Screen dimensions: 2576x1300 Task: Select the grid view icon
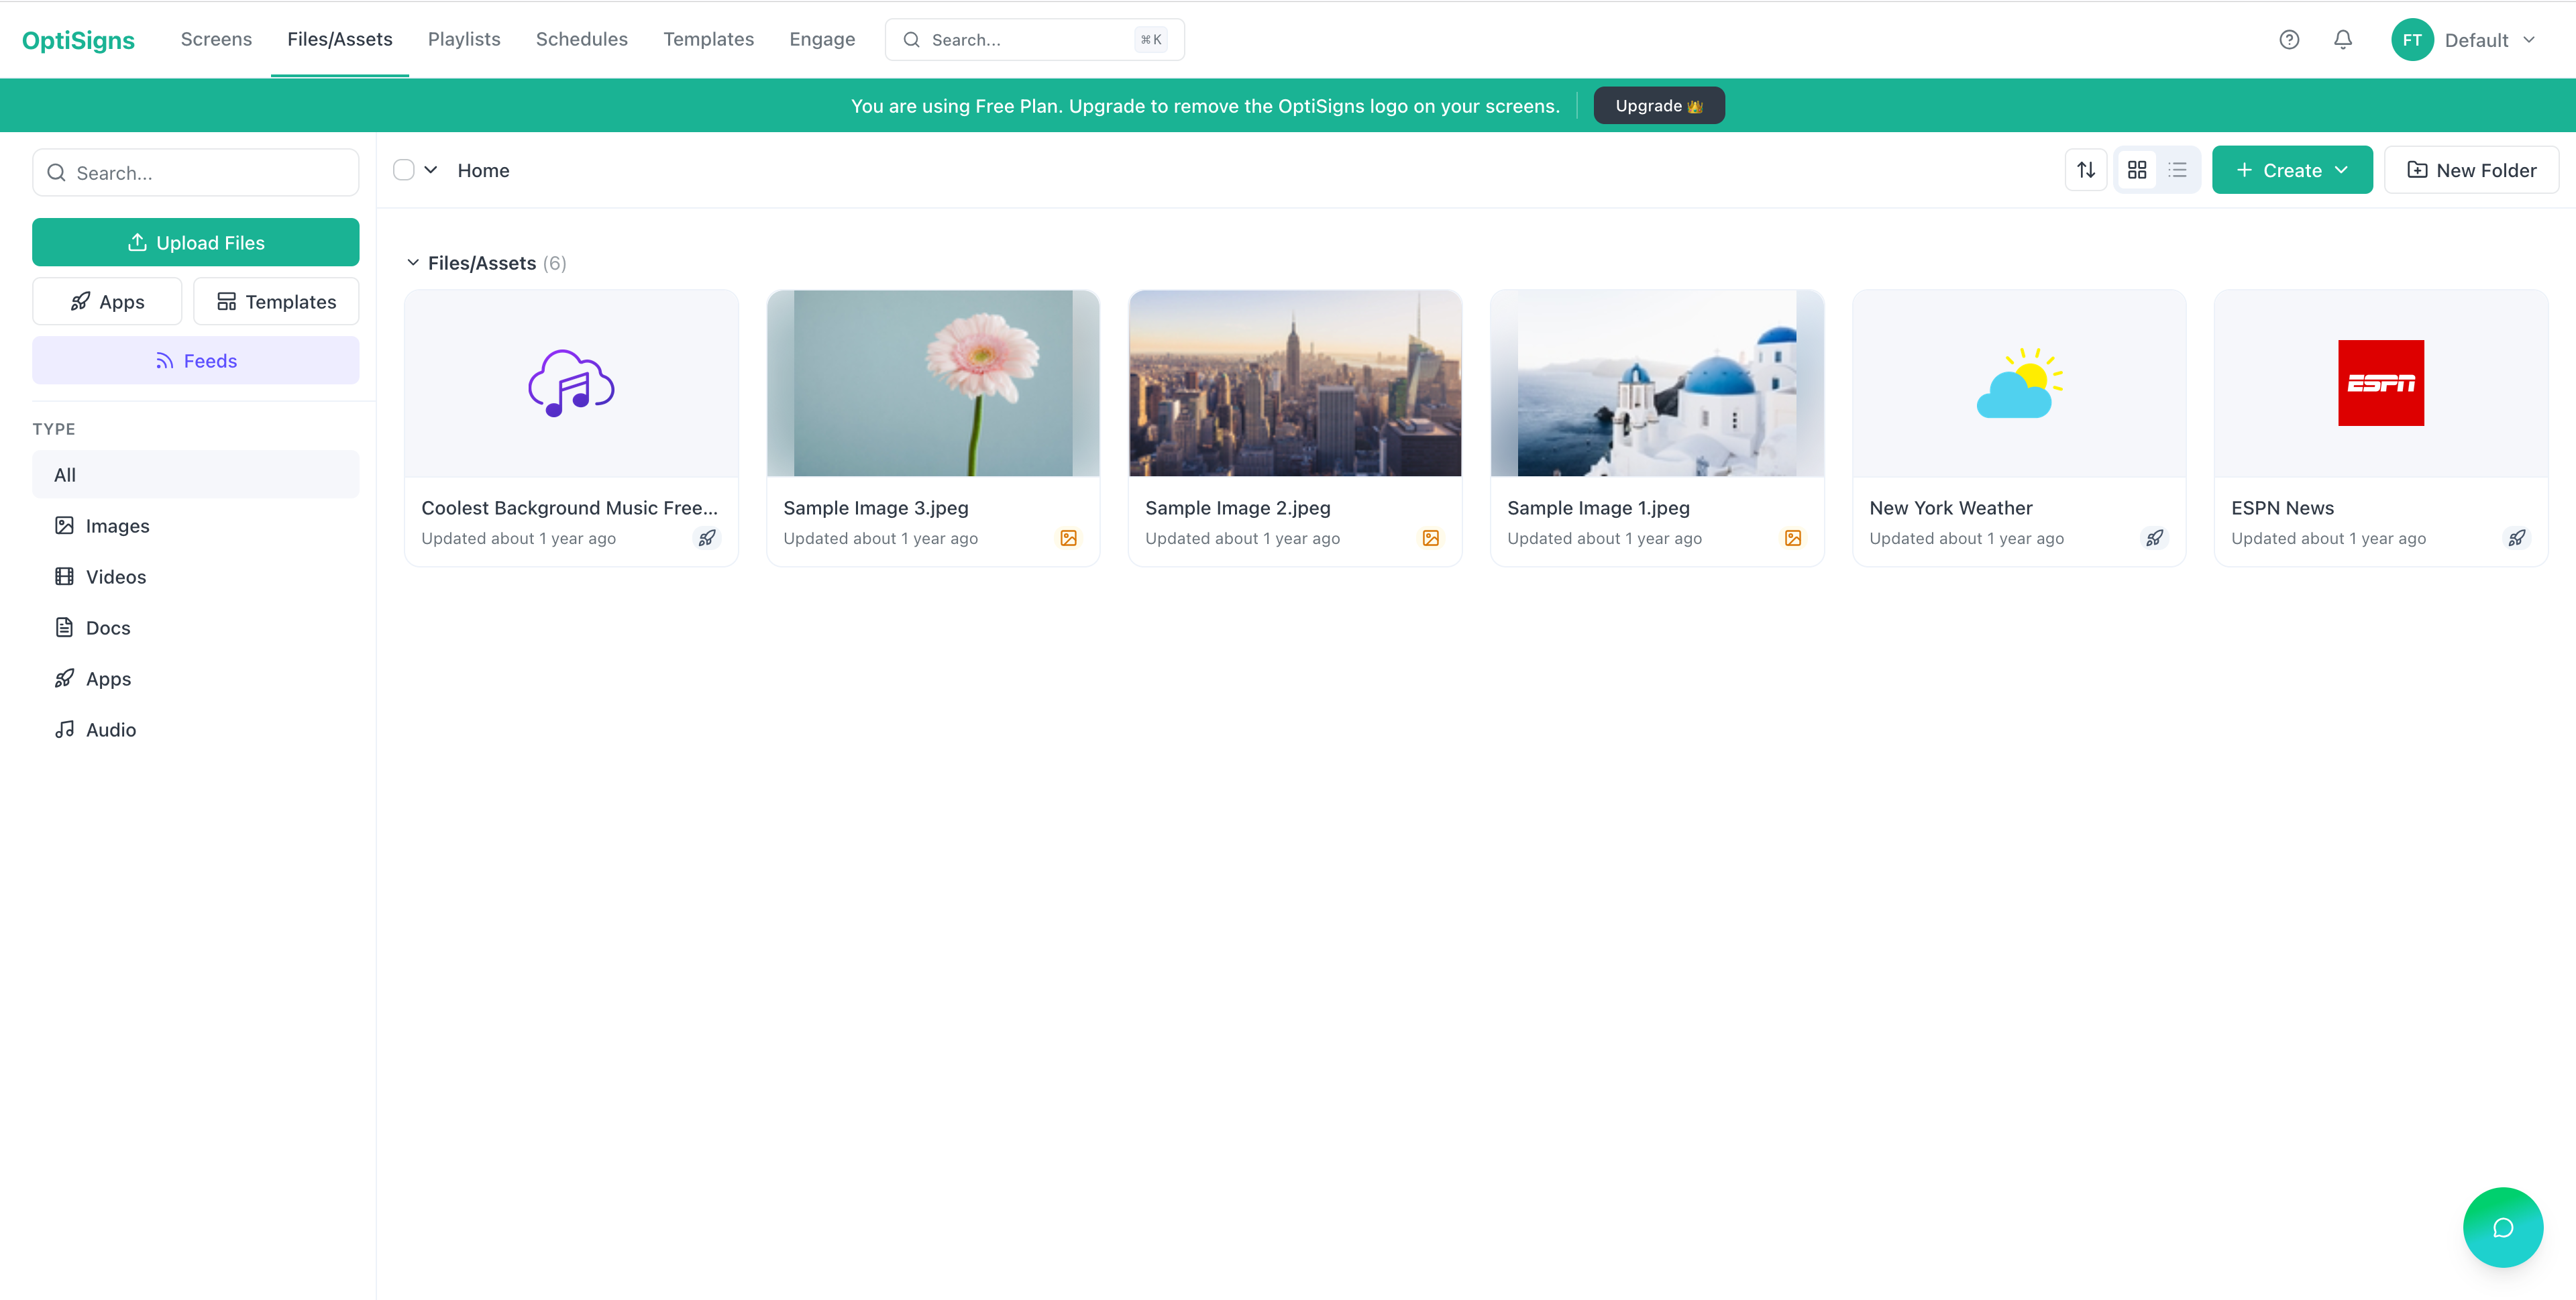(x=2137, y=169)
